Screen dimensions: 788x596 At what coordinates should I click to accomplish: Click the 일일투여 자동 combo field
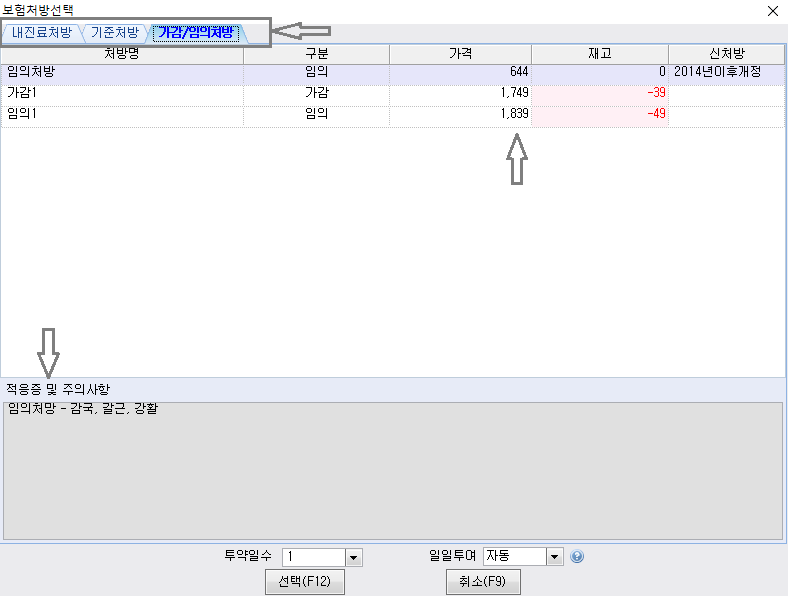(x=515, y=556)
